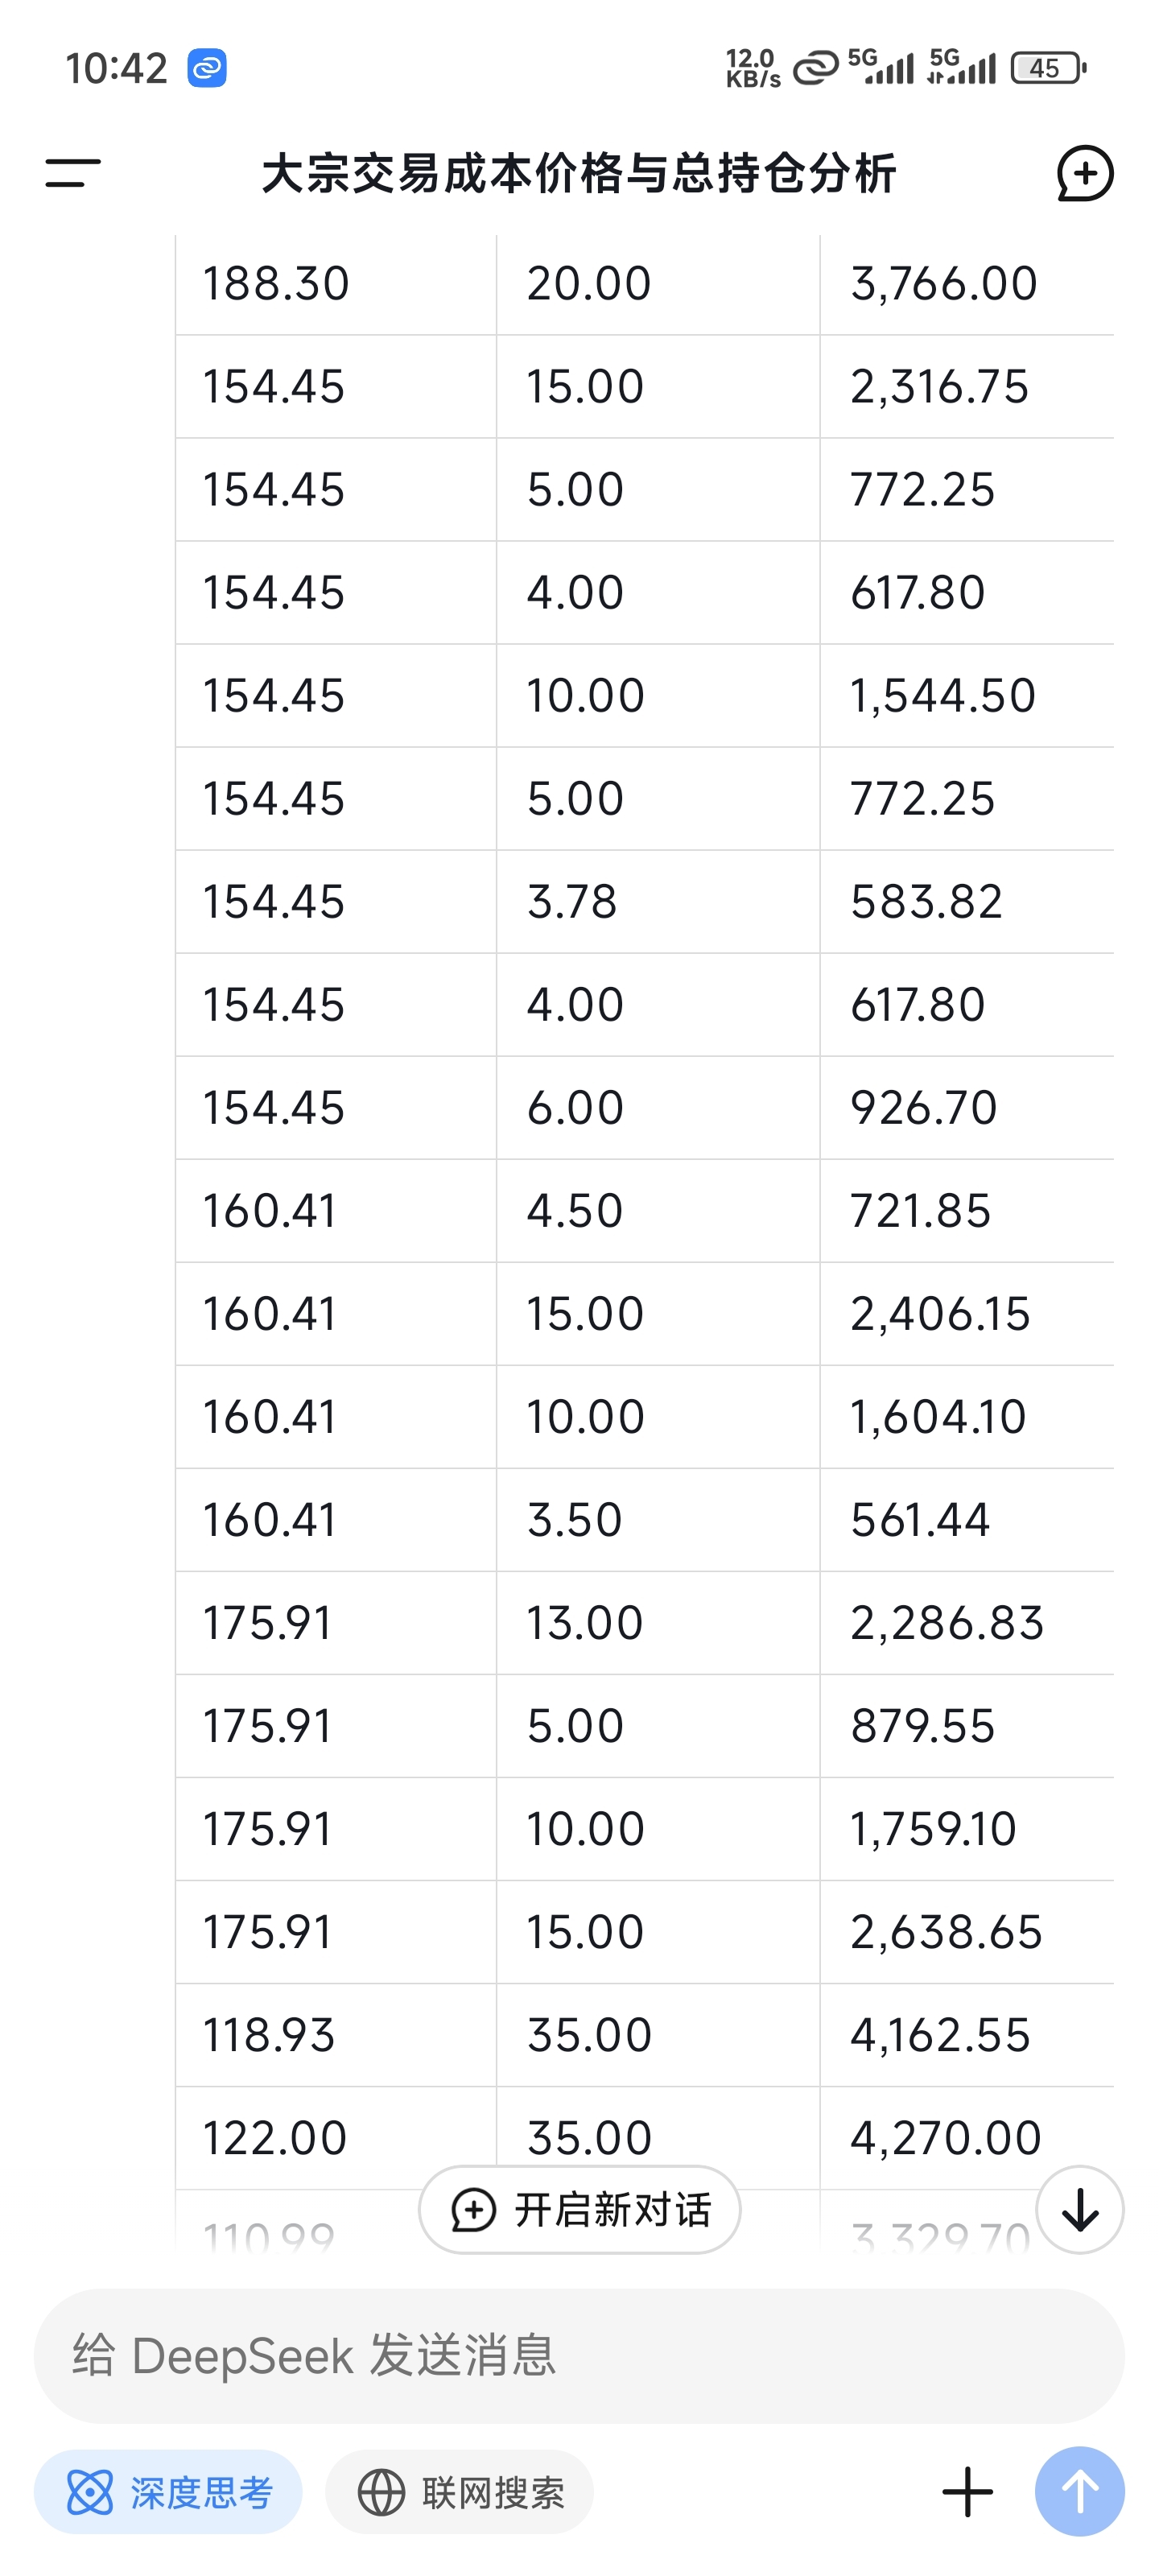The height and width of the screenshot is (2576, 1159).
Task: Start new chat via top-right bubble icon
Action: [x=1085, y=173]
